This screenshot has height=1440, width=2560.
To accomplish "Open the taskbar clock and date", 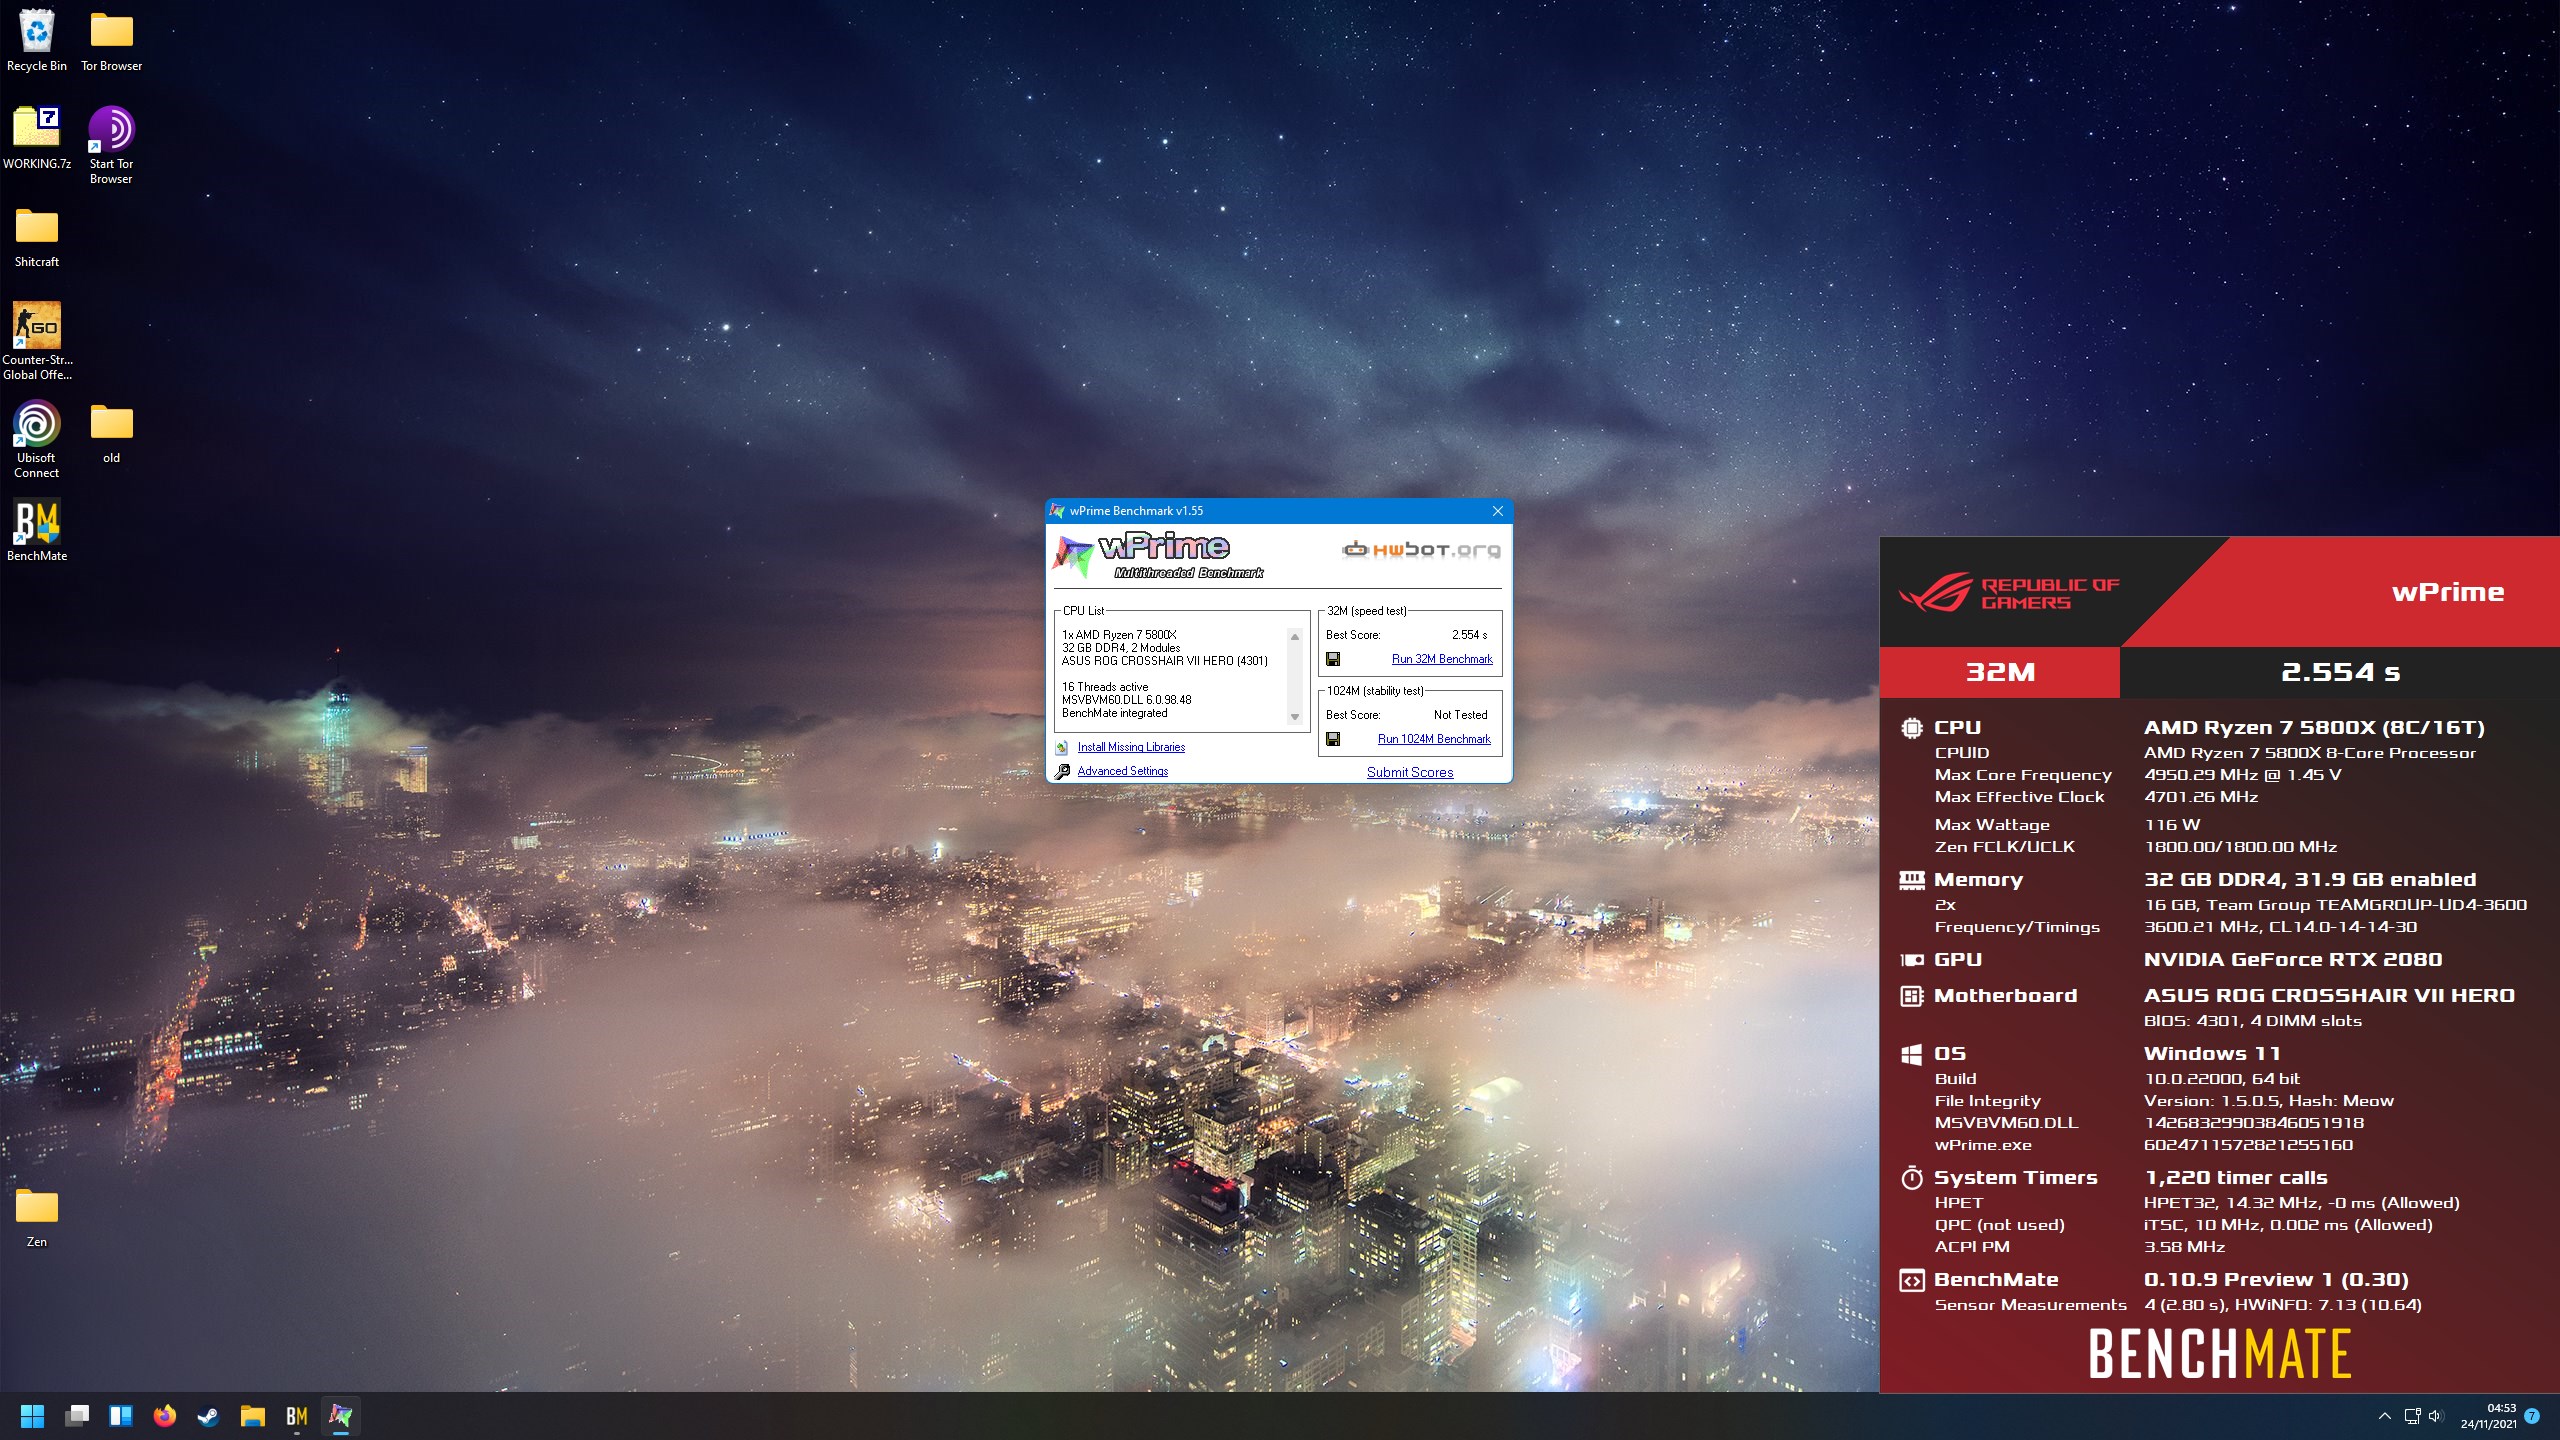I will coord(2488,1416).
